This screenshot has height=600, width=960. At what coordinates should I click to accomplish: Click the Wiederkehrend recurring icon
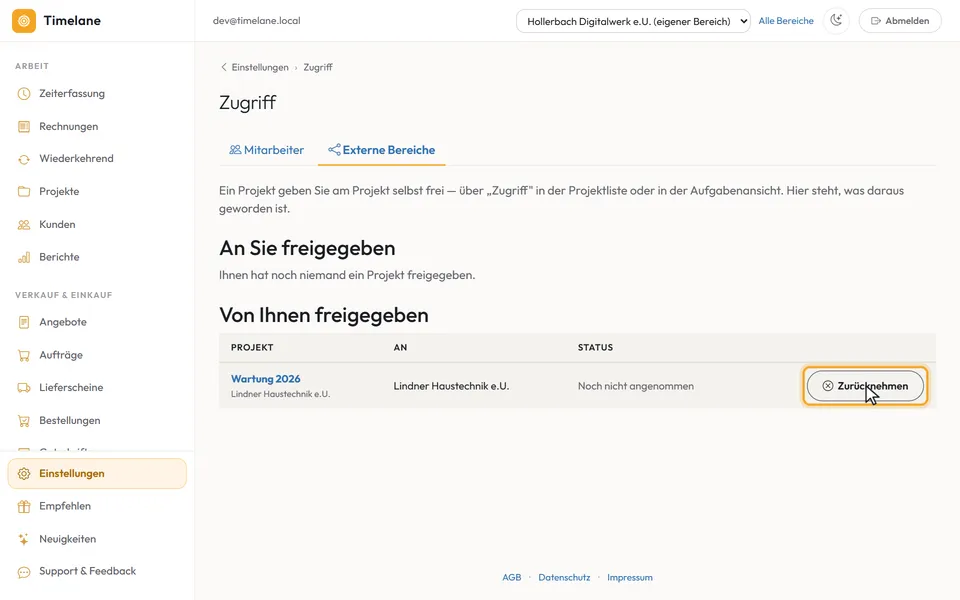pyautogui.click(x=24, y=159)
